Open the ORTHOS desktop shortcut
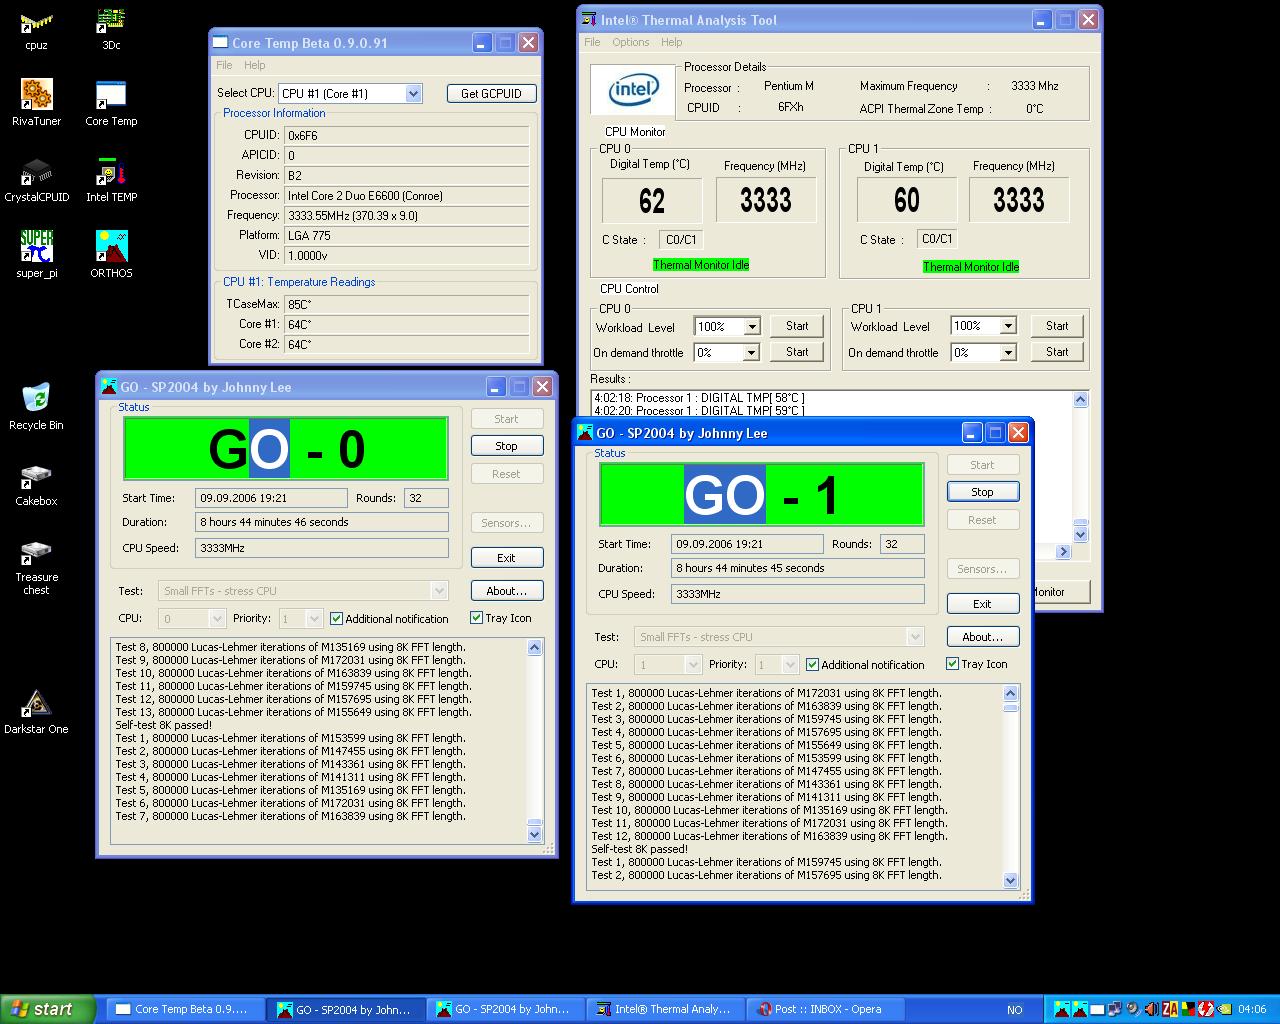The image size is (1280, 1024). (x=111, y=255)
